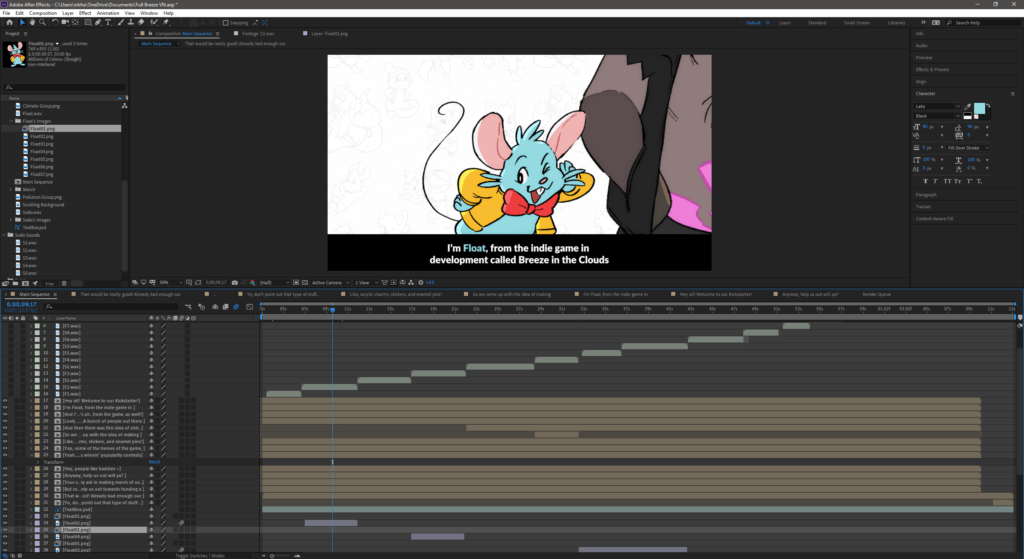This screenshot has width=1024, height=559.
Task: Toggle Frame Blending switch in timeline
Action: pos(225,306)
